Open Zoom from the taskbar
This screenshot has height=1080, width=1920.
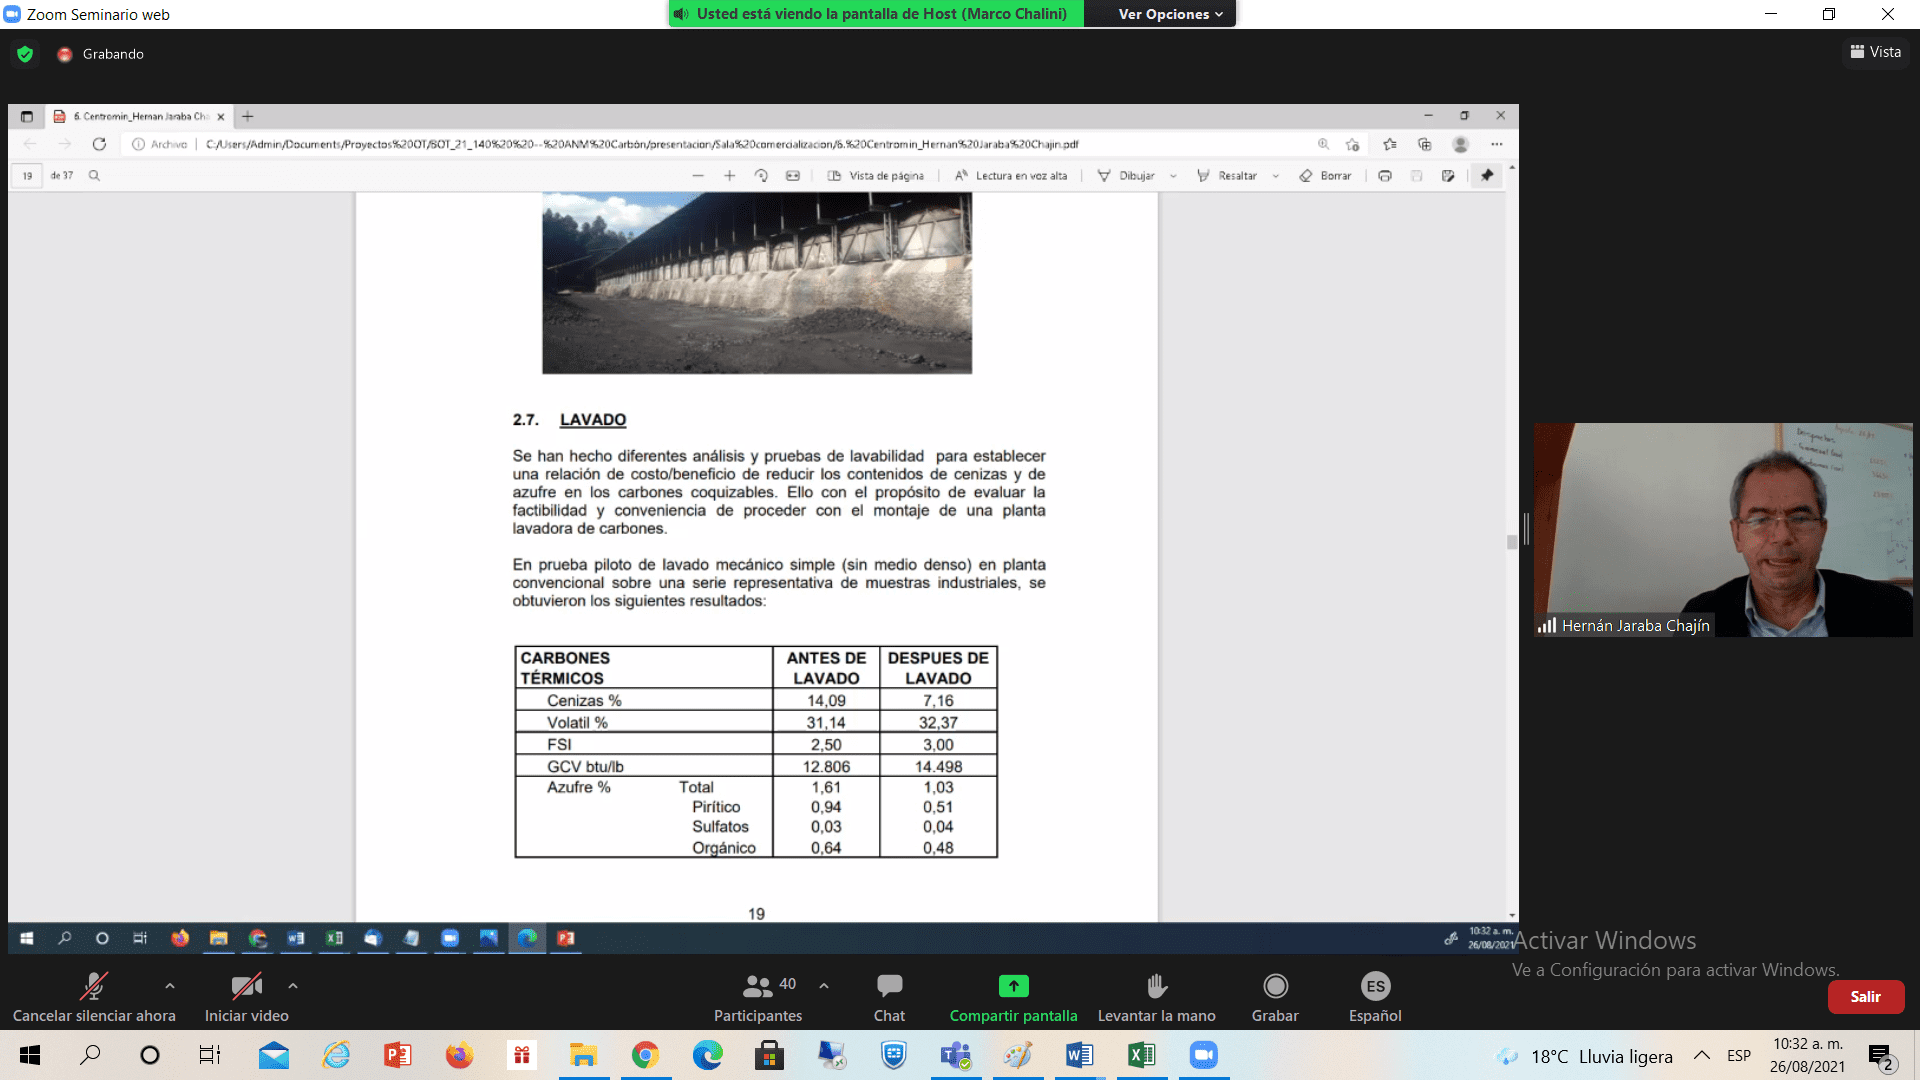click(x=1203, y=1055)
